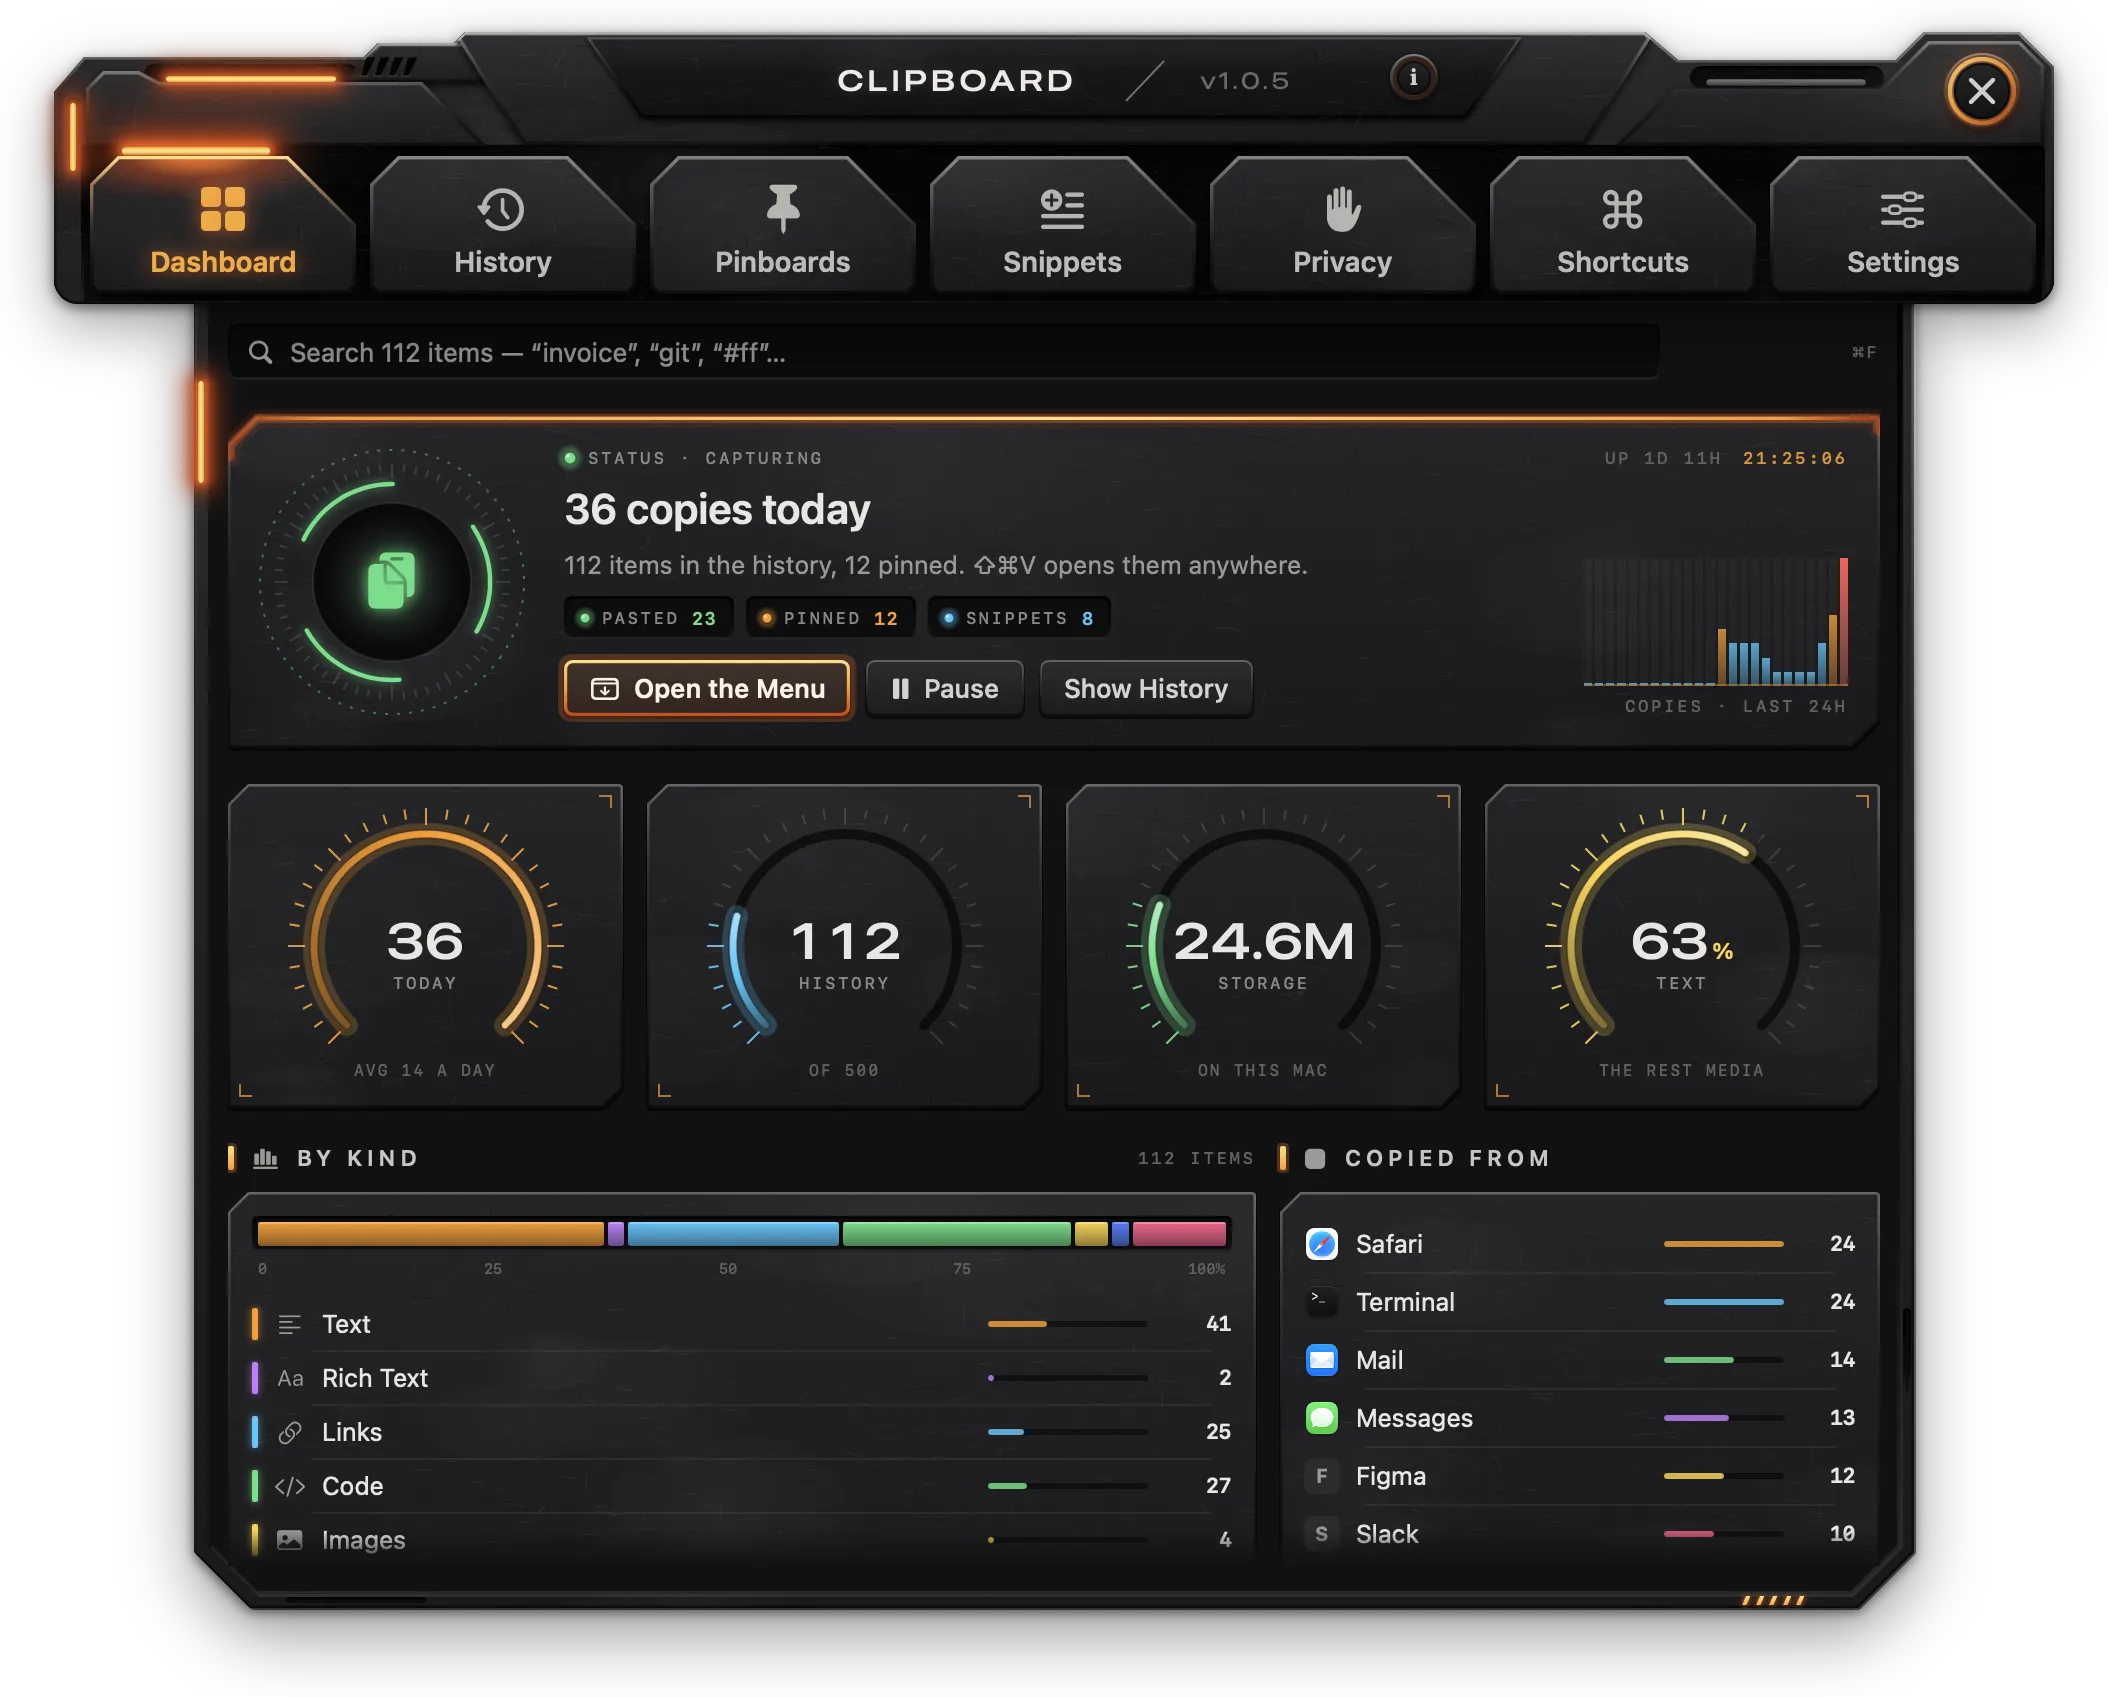Click the copies last 24h bar chart
Image resolution: width=2108 pixels, height=1697 pixels.
coord(1715,621)
